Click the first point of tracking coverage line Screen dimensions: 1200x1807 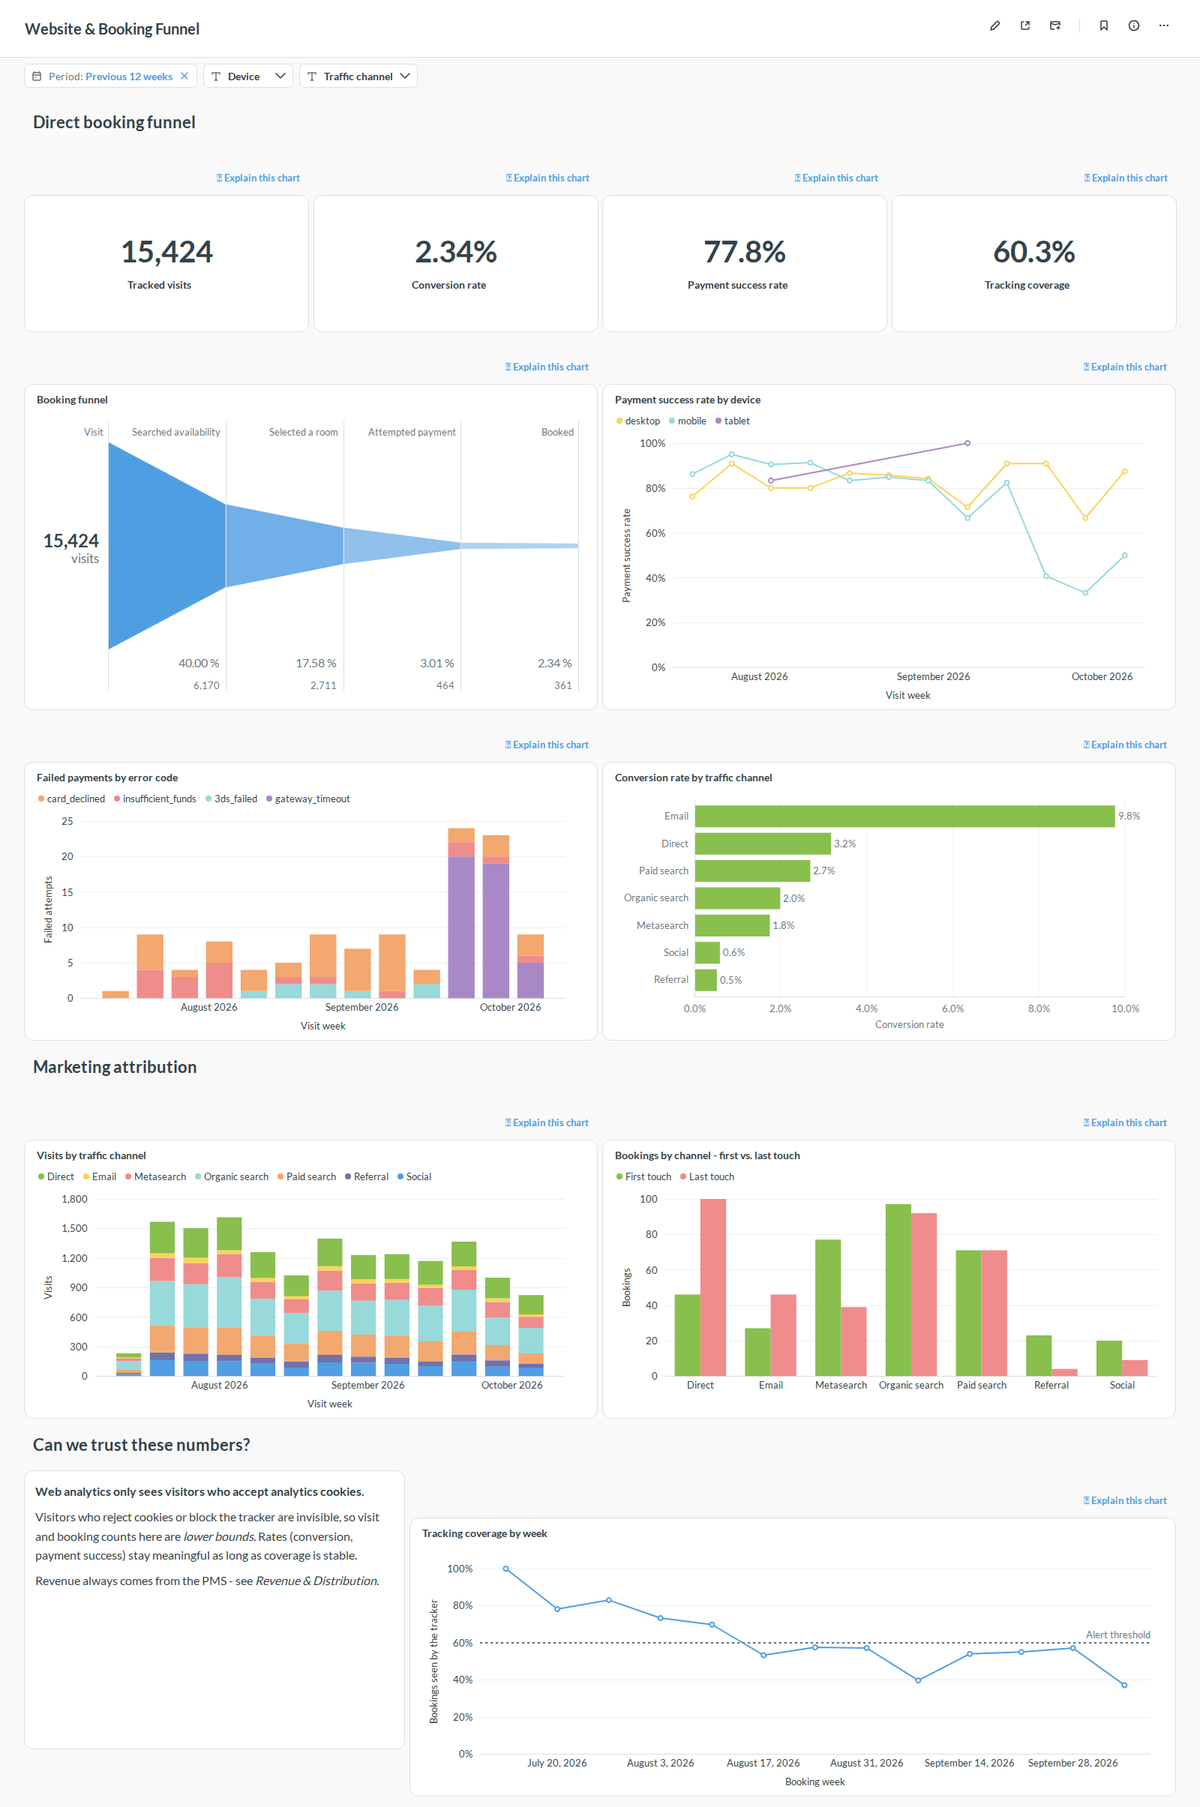click(506, 1569)
